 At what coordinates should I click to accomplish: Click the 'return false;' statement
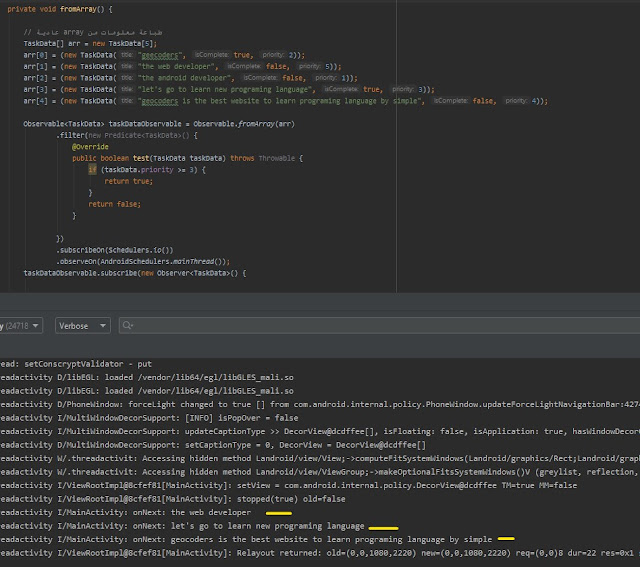click(114, 204)
